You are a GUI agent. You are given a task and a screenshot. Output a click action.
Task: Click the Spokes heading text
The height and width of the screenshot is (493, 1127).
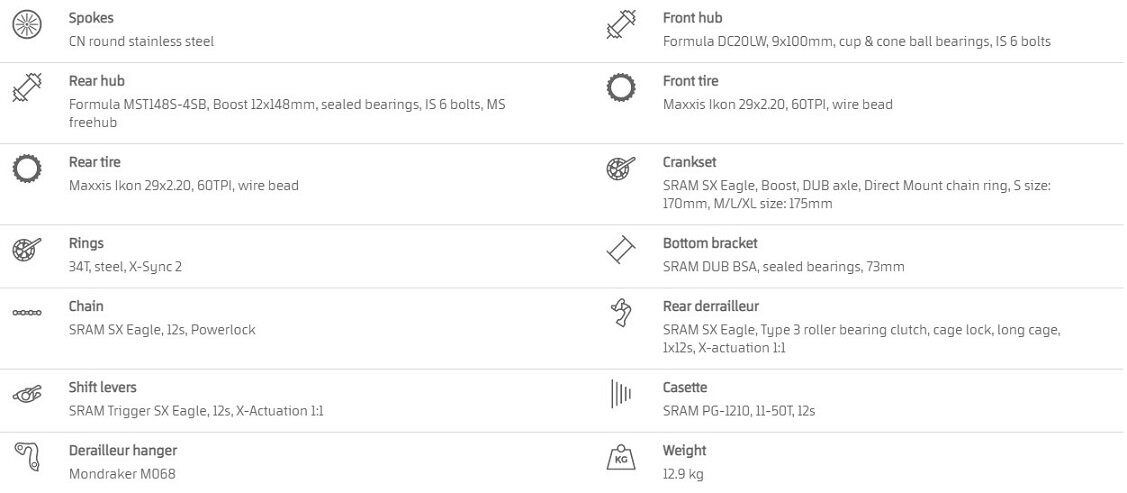click(91, 18)
